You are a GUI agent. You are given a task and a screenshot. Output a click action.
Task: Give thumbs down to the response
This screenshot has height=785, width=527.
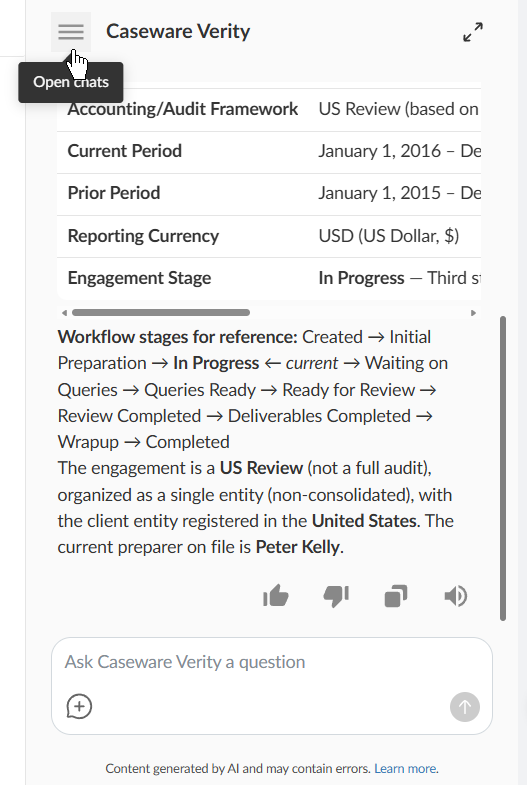(336, 596)
